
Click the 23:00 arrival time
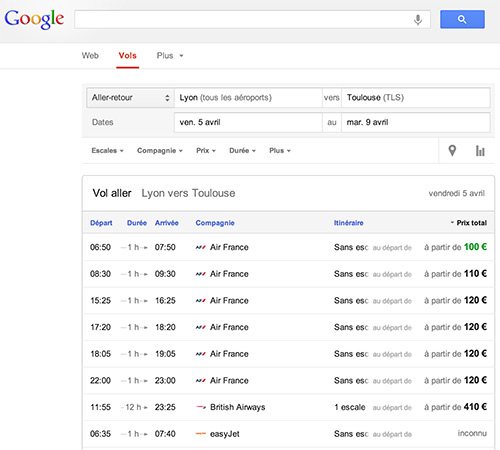pos(165,381)
